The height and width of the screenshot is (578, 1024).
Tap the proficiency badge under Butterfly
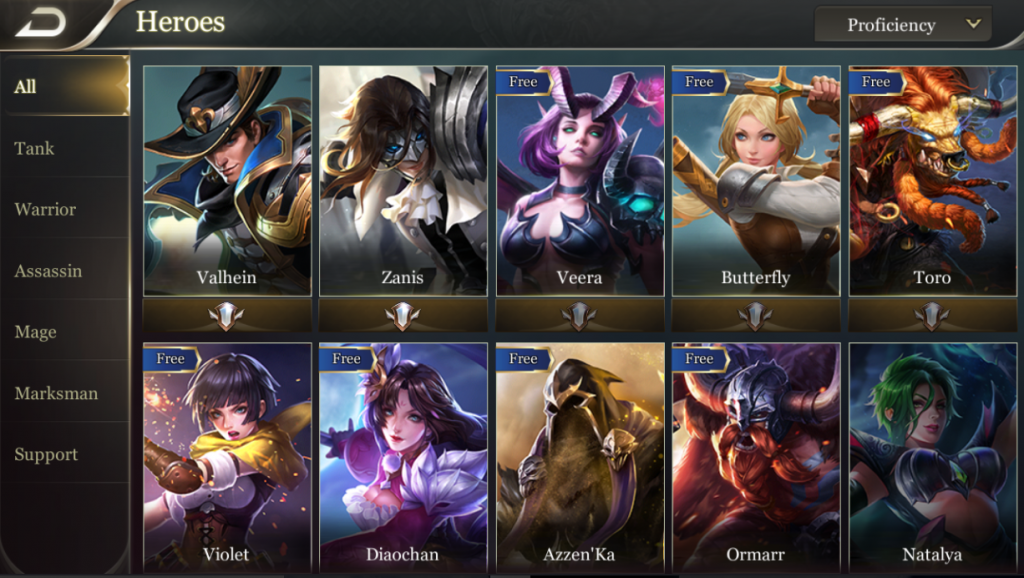coord(756,316)
